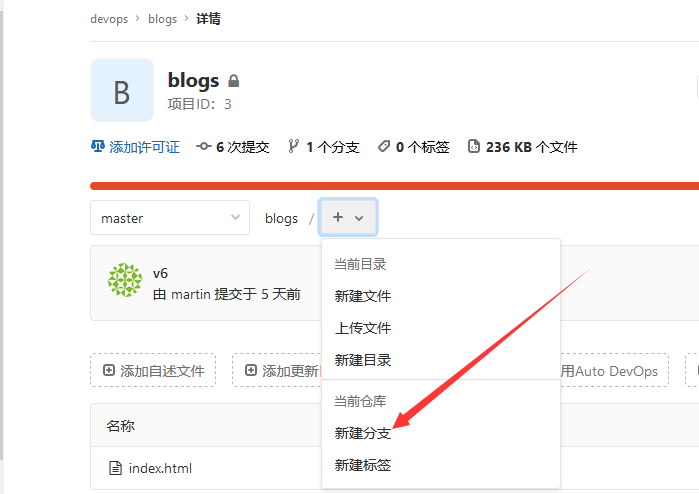Image resolution: width=699 pixels, height=494 pixels.
Task: Choose 新建分支 to create a branch
Action: click(x=363, y=434)
